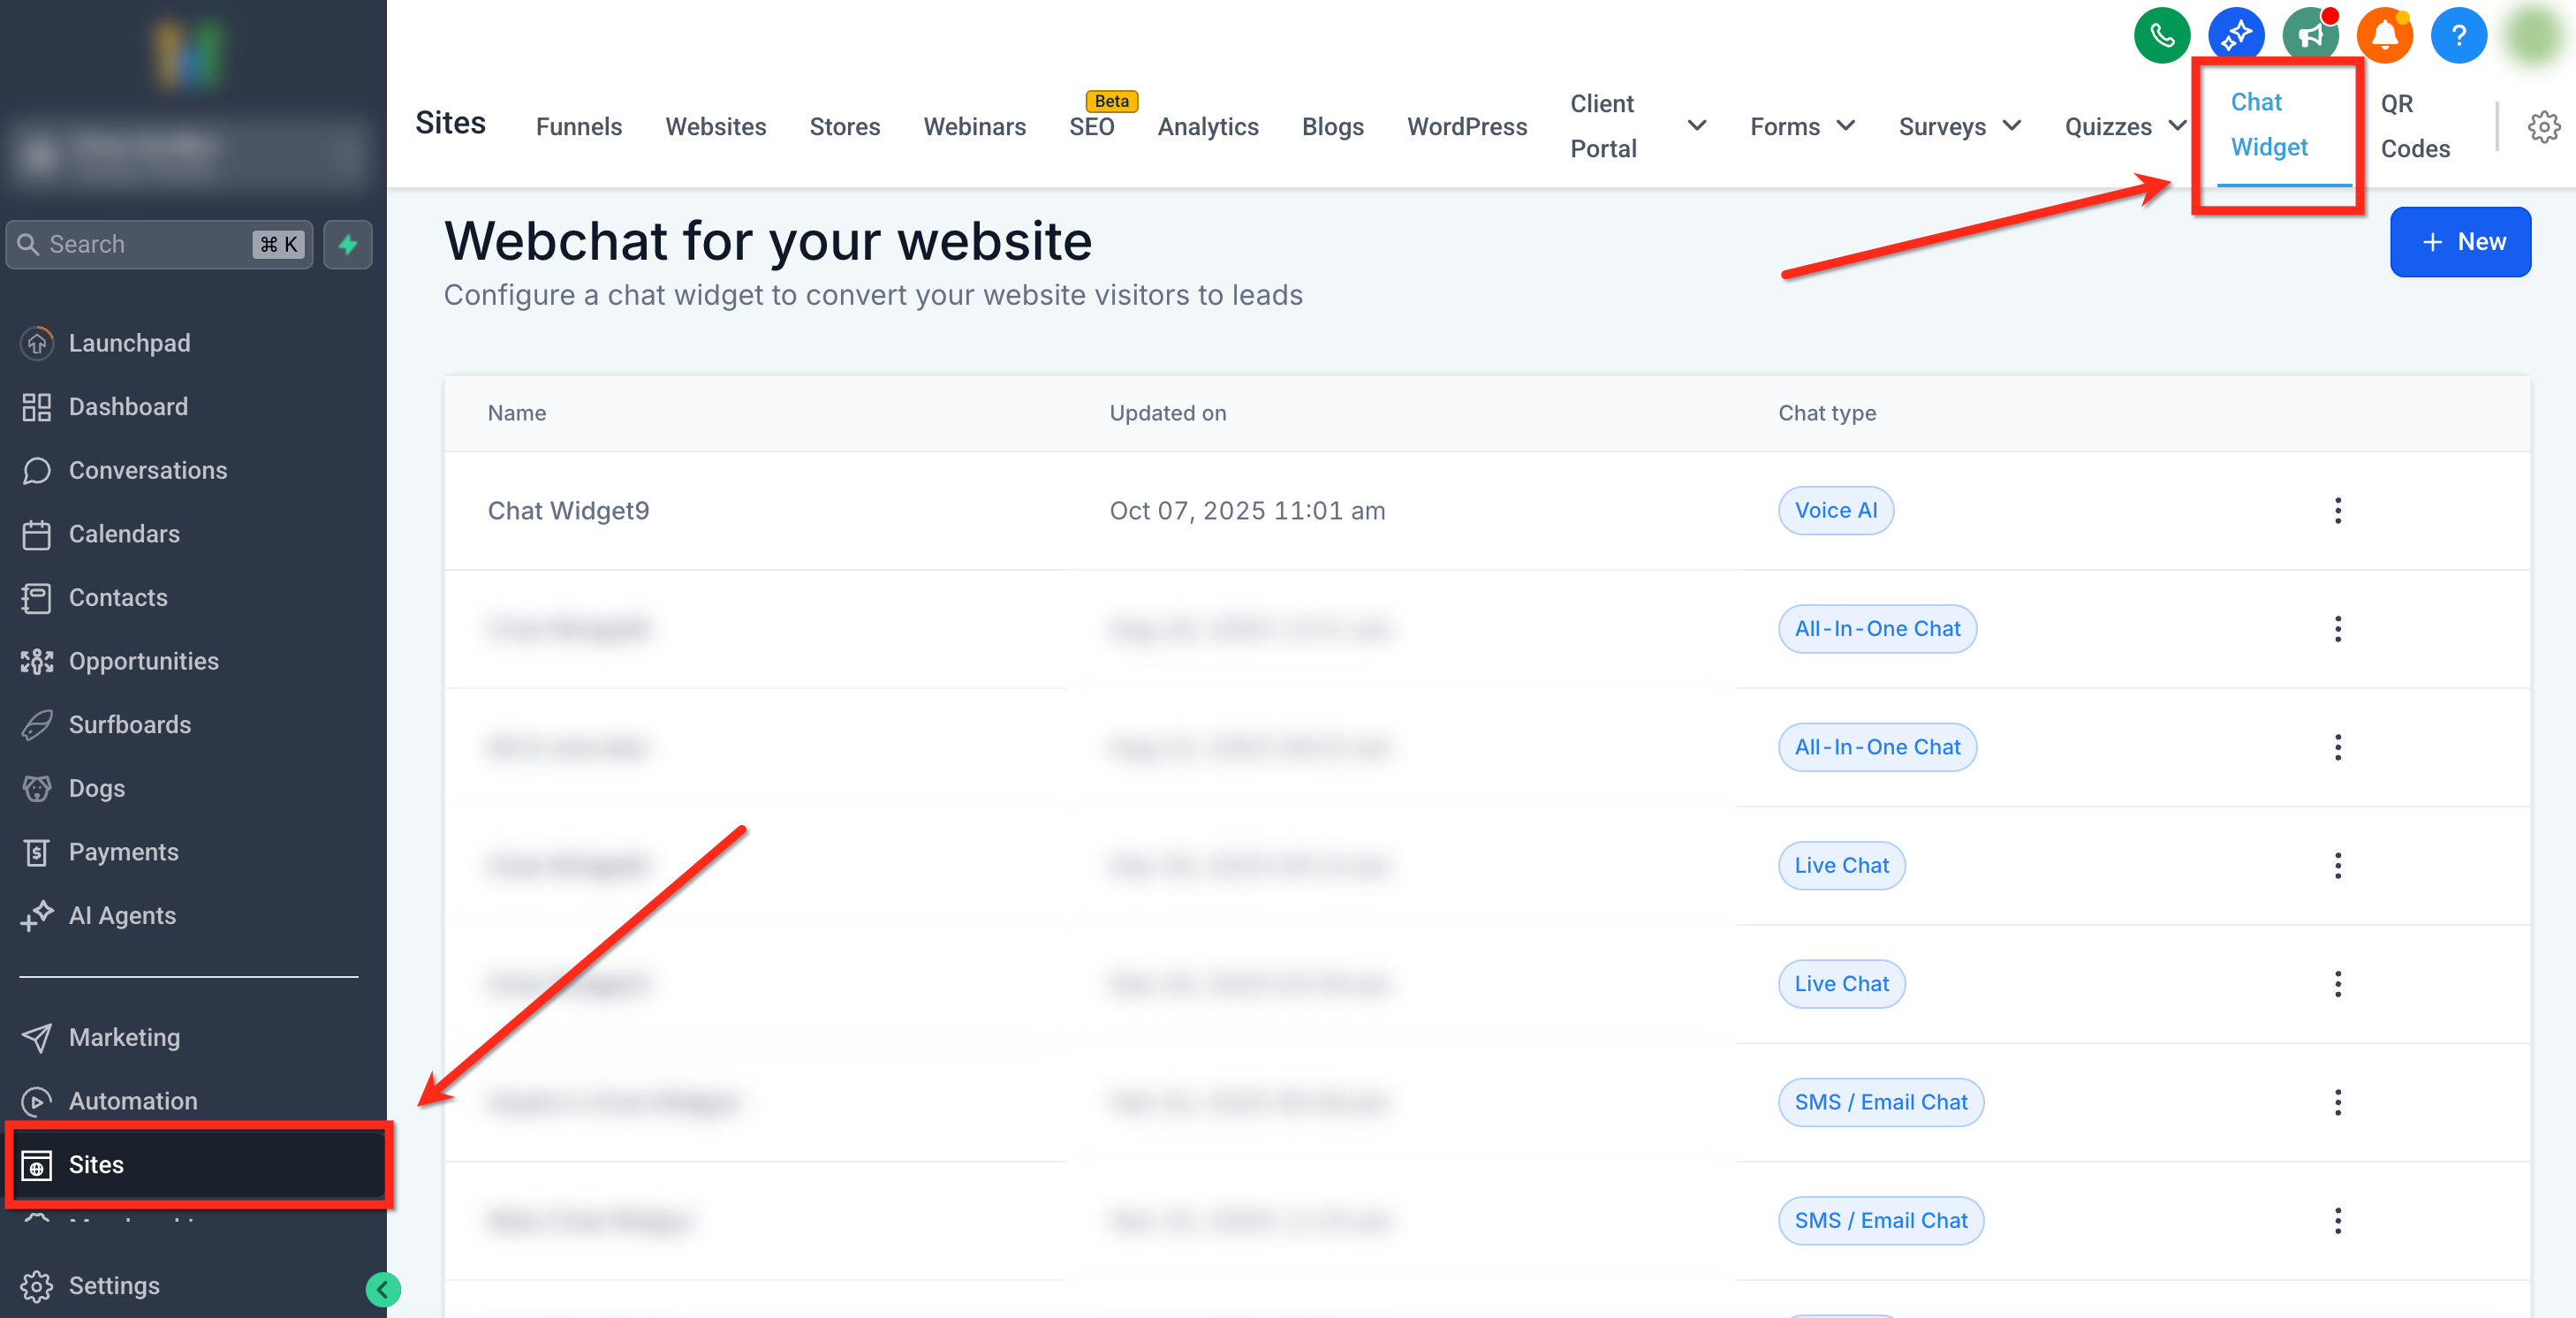Screen dimensions: 2576x1318
Task: Open three-dot menu for Chat Widget9
Action: pyautogui.click(x=2337, y=511)
